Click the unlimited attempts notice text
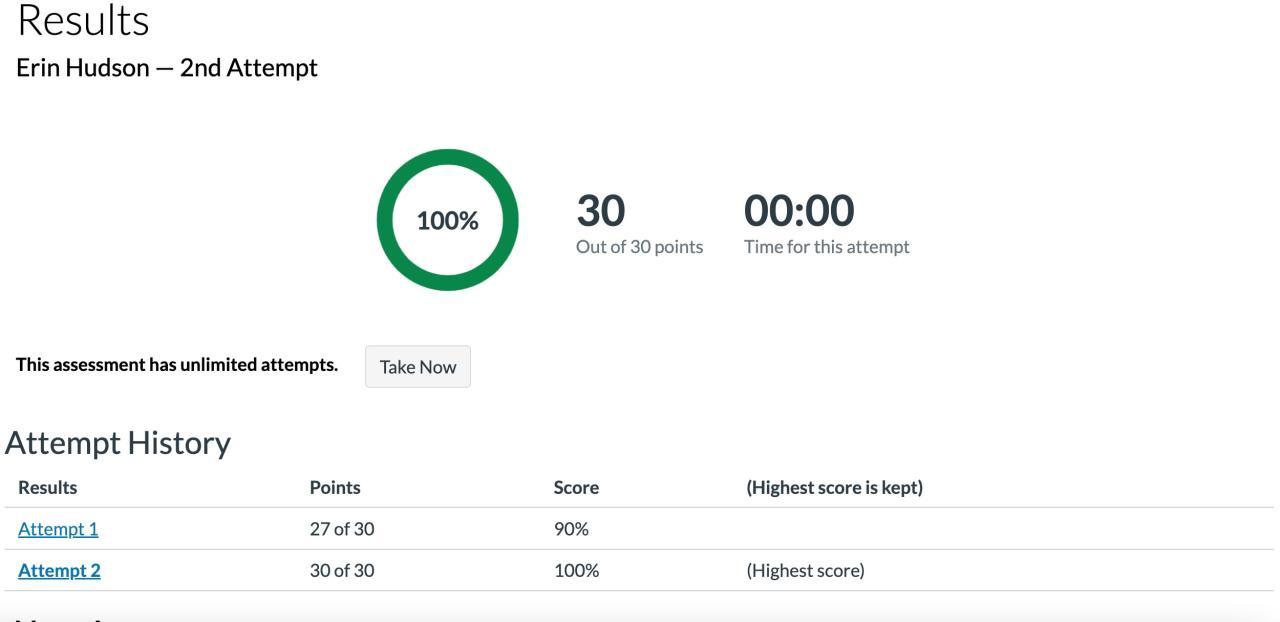The width and height of the screenshot is (1280, 622). [177, 365]
